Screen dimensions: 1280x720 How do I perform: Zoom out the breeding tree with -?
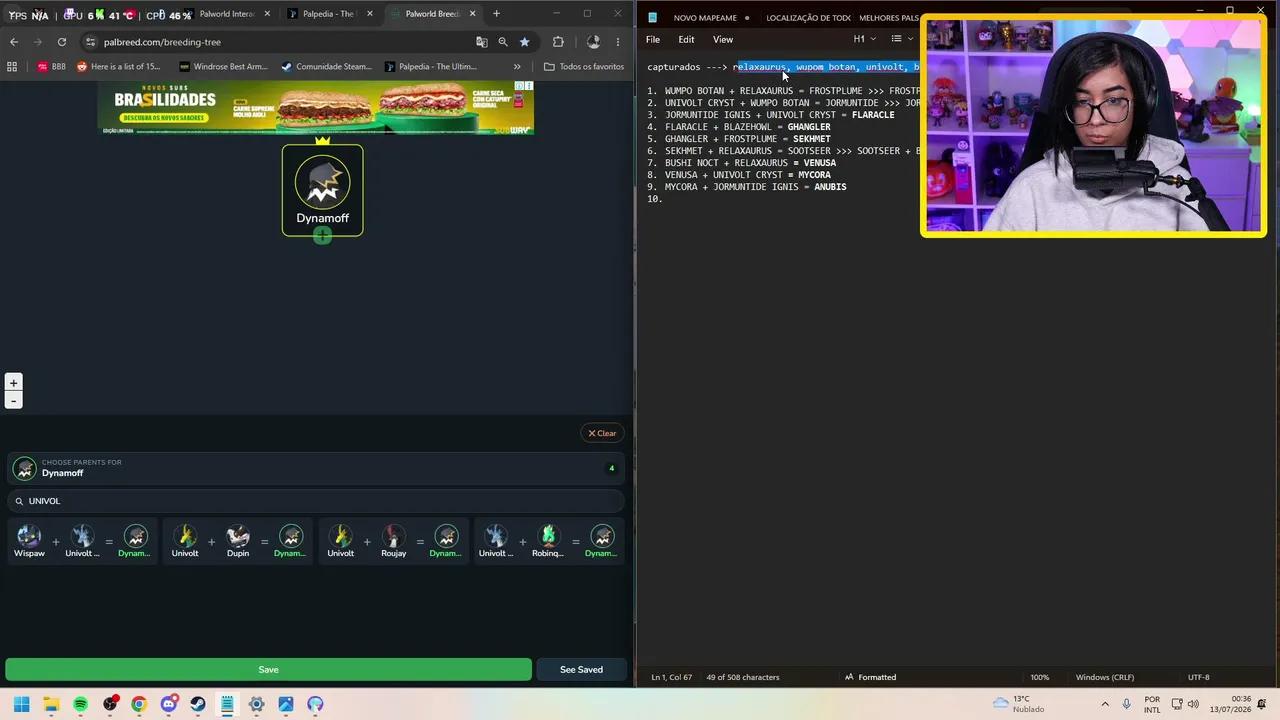pos(13,401)
